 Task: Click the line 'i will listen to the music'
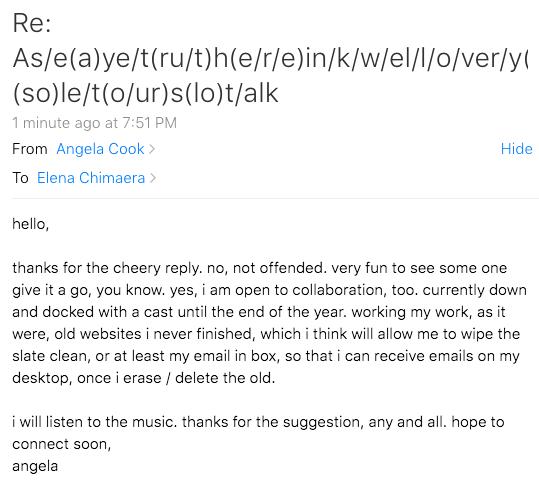[258, 422]
